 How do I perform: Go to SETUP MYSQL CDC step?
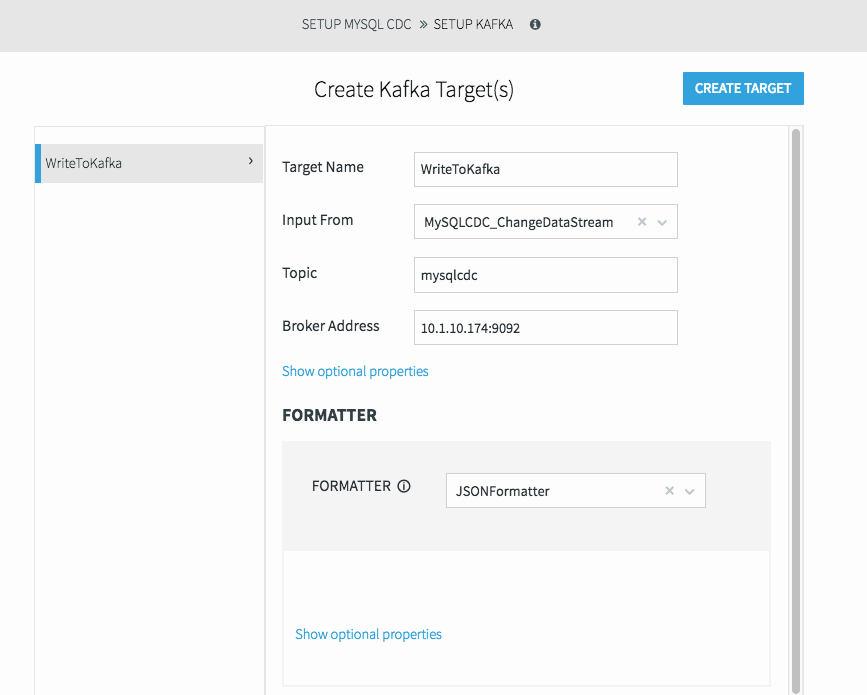pos(356,24)
